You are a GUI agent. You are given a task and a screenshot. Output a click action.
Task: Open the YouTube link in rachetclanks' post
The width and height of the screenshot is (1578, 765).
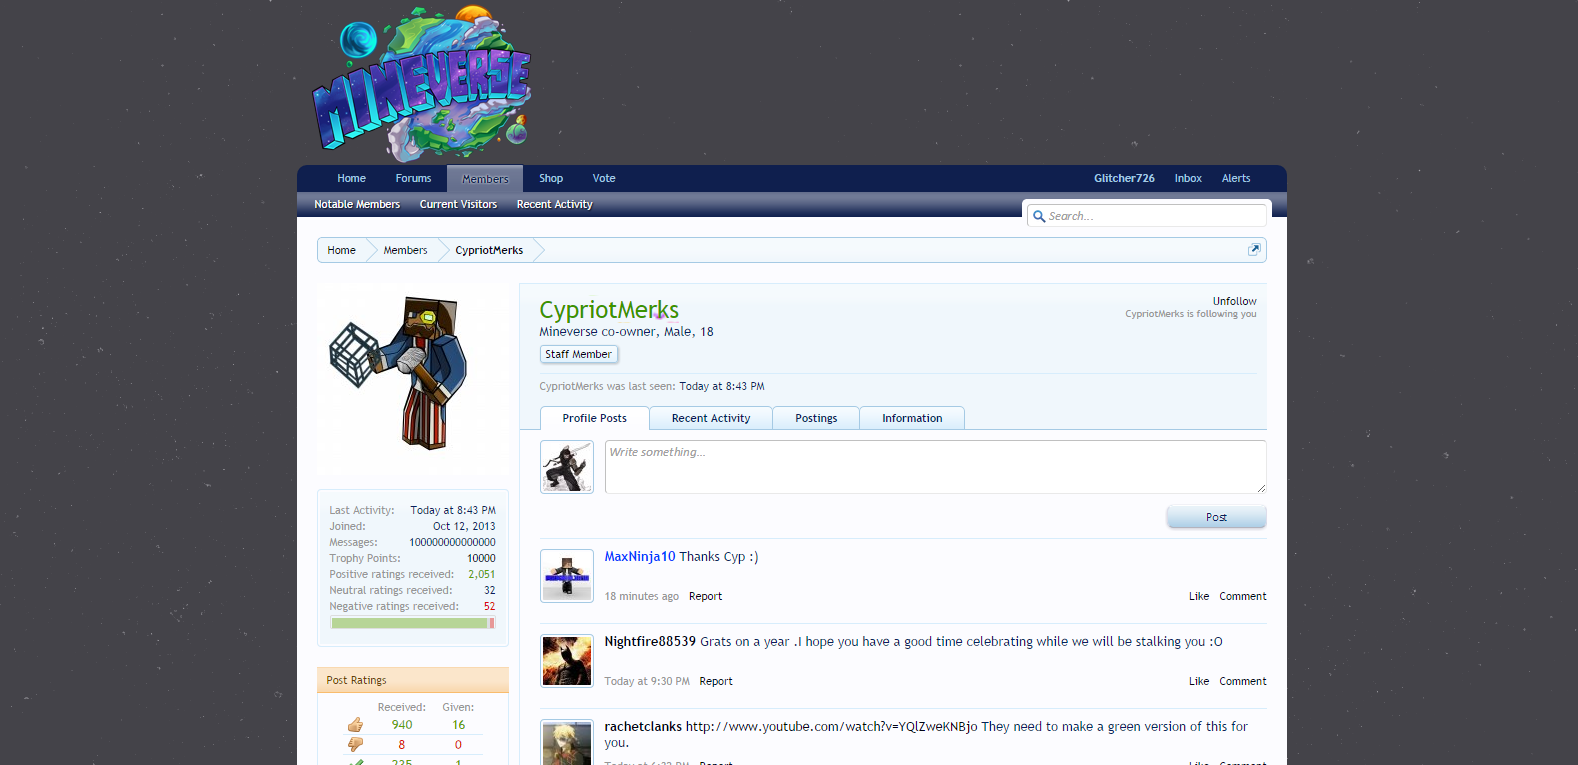pos(832,727)
